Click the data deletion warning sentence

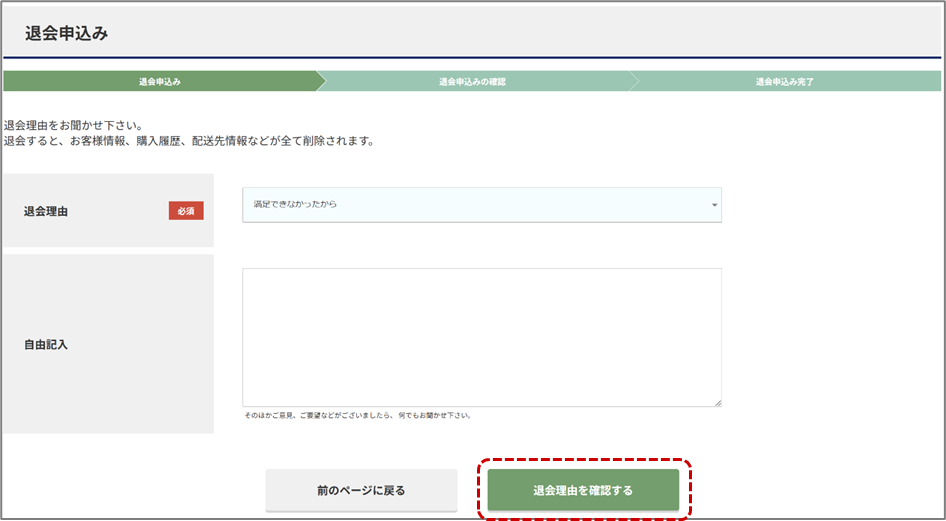189,141
